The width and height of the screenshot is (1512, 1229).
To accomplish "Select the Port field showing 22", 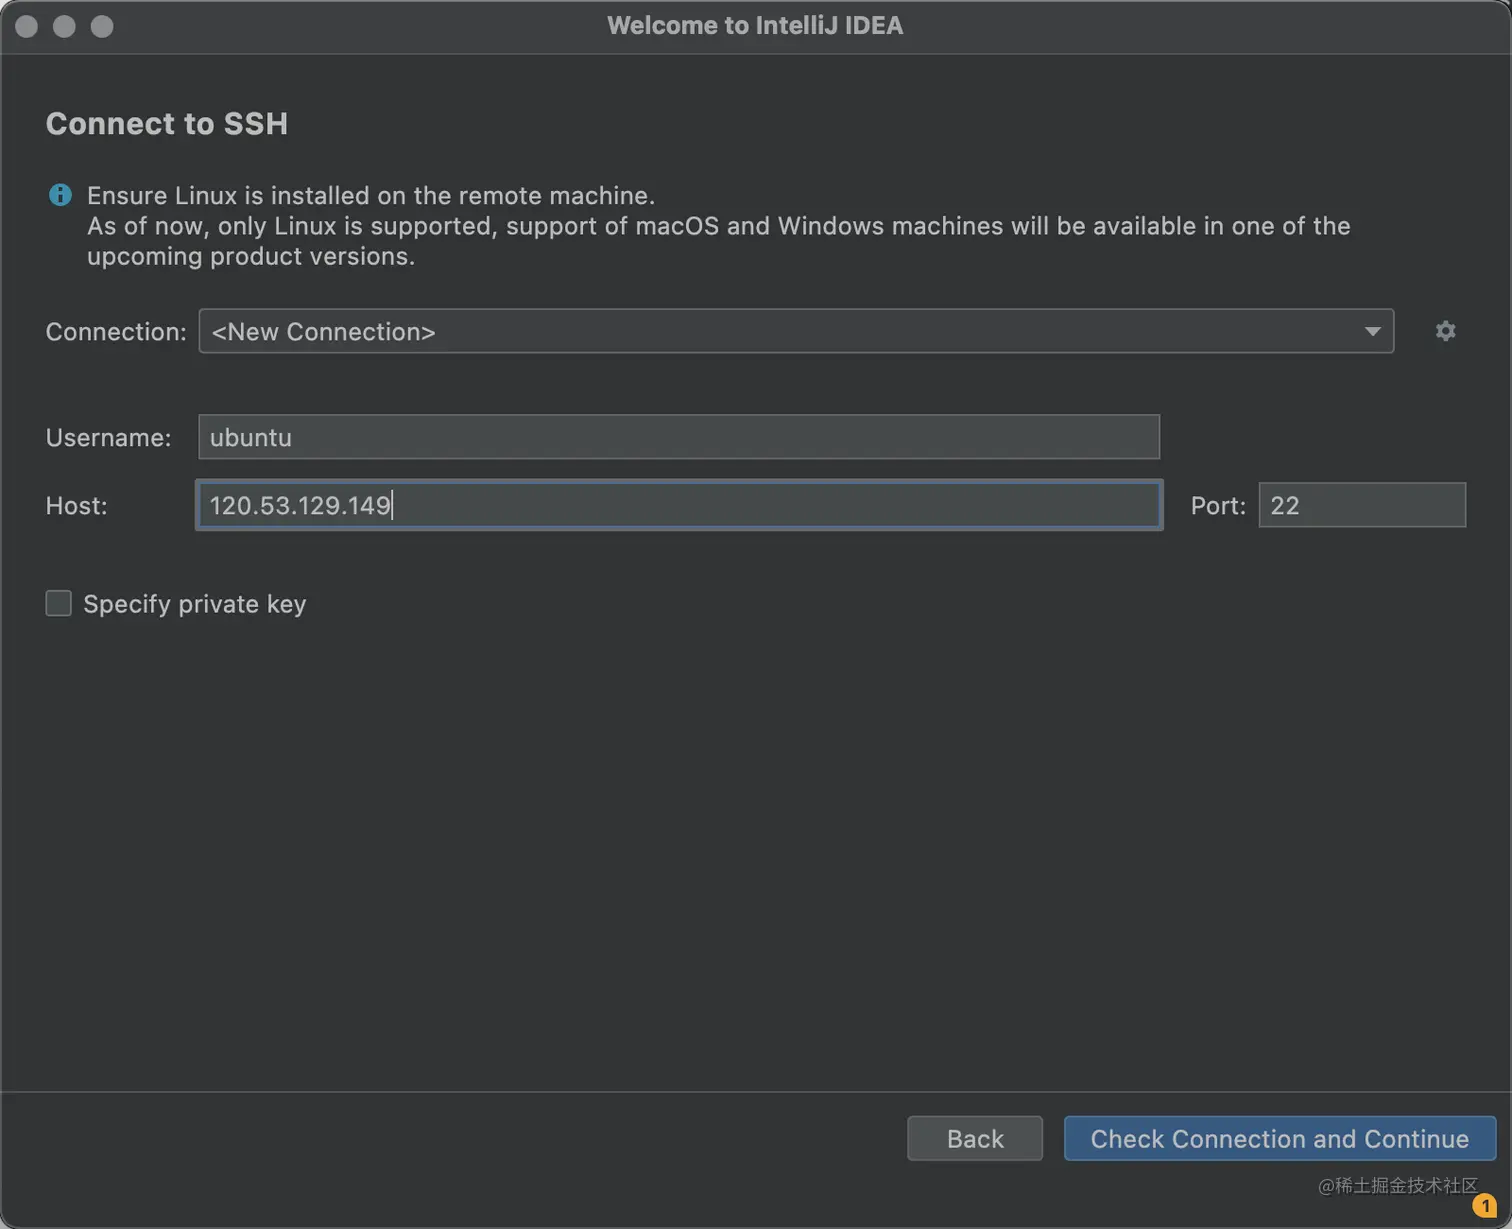I will click(1361, 505).
